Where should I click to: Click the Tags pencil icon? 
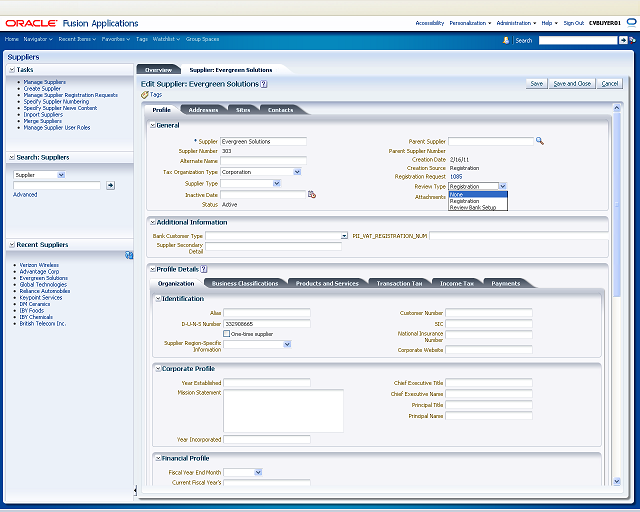point(144,95)
